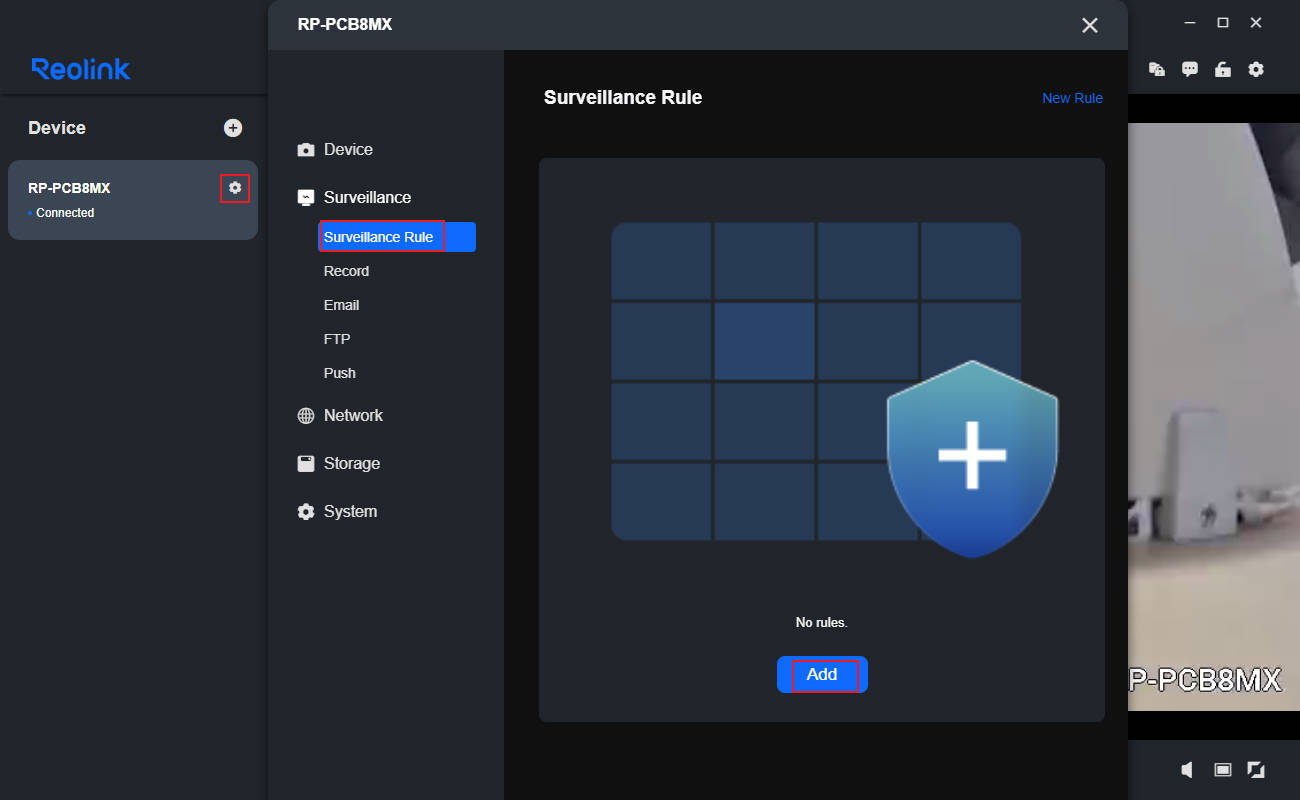
Task: Click the New Rule link
Action: (x=1072, y=98)
